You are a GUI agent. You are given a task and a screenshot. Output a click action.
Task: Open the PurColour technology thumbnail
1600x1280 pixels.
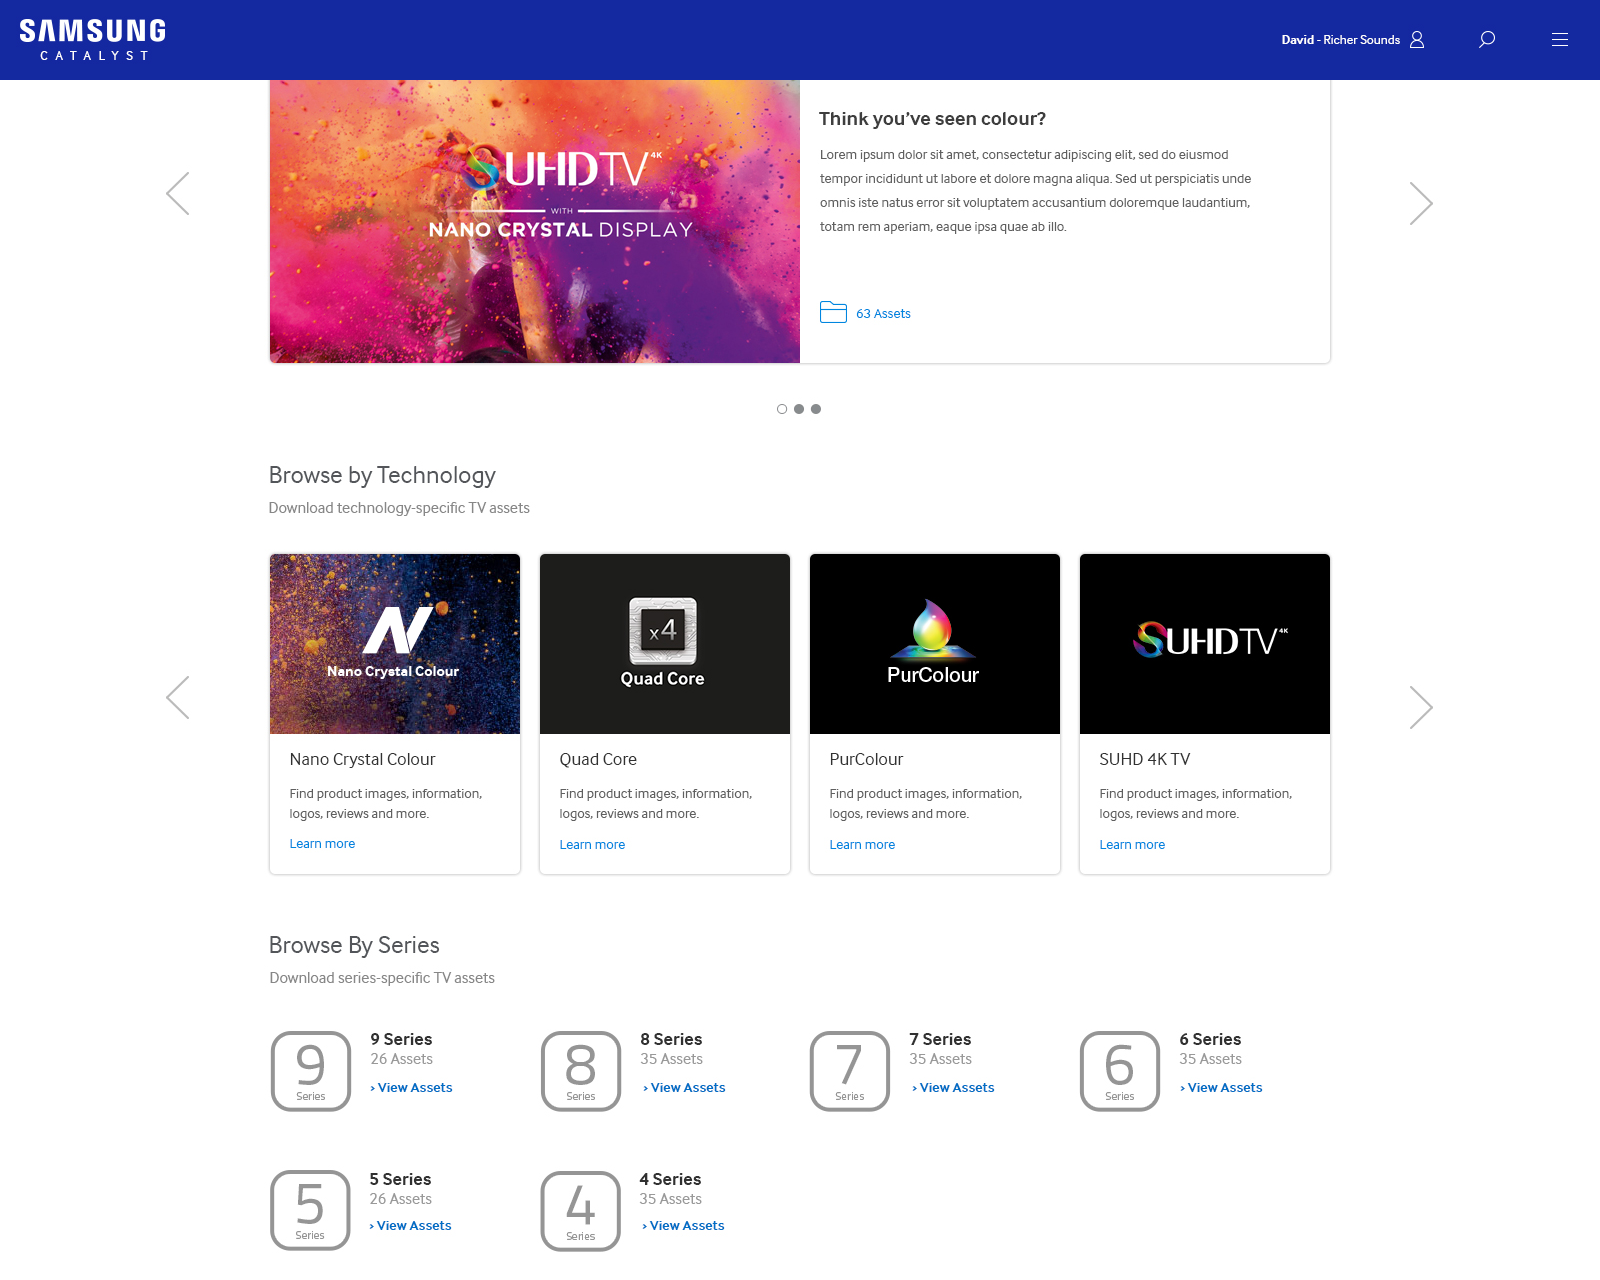coord(935,644)
